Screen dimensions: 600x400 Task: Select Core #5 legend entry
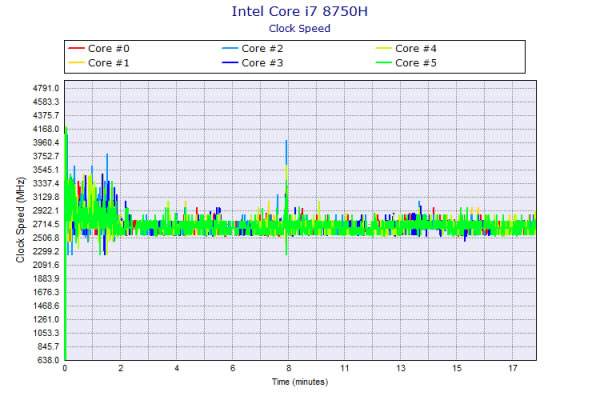coord(406,63)
